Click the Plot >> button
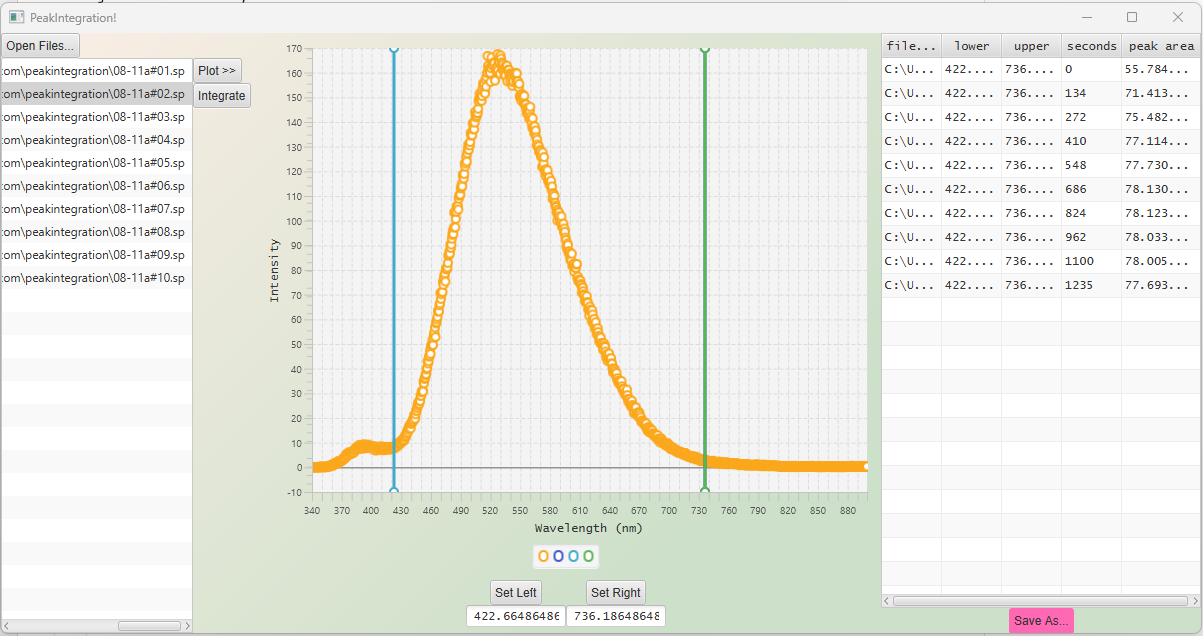The image size is (1203, 636). pyautogui.click(x=217, y=71)
